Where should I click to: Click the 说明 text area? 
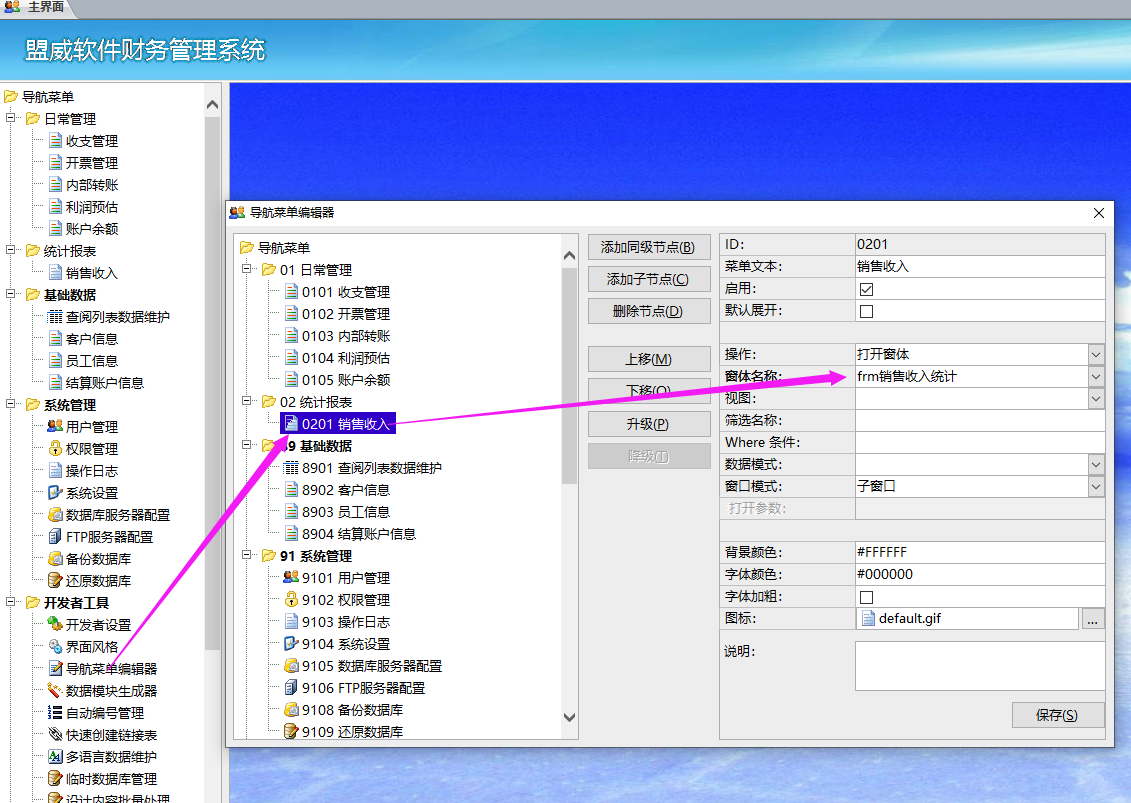click(x=980, y=667)
